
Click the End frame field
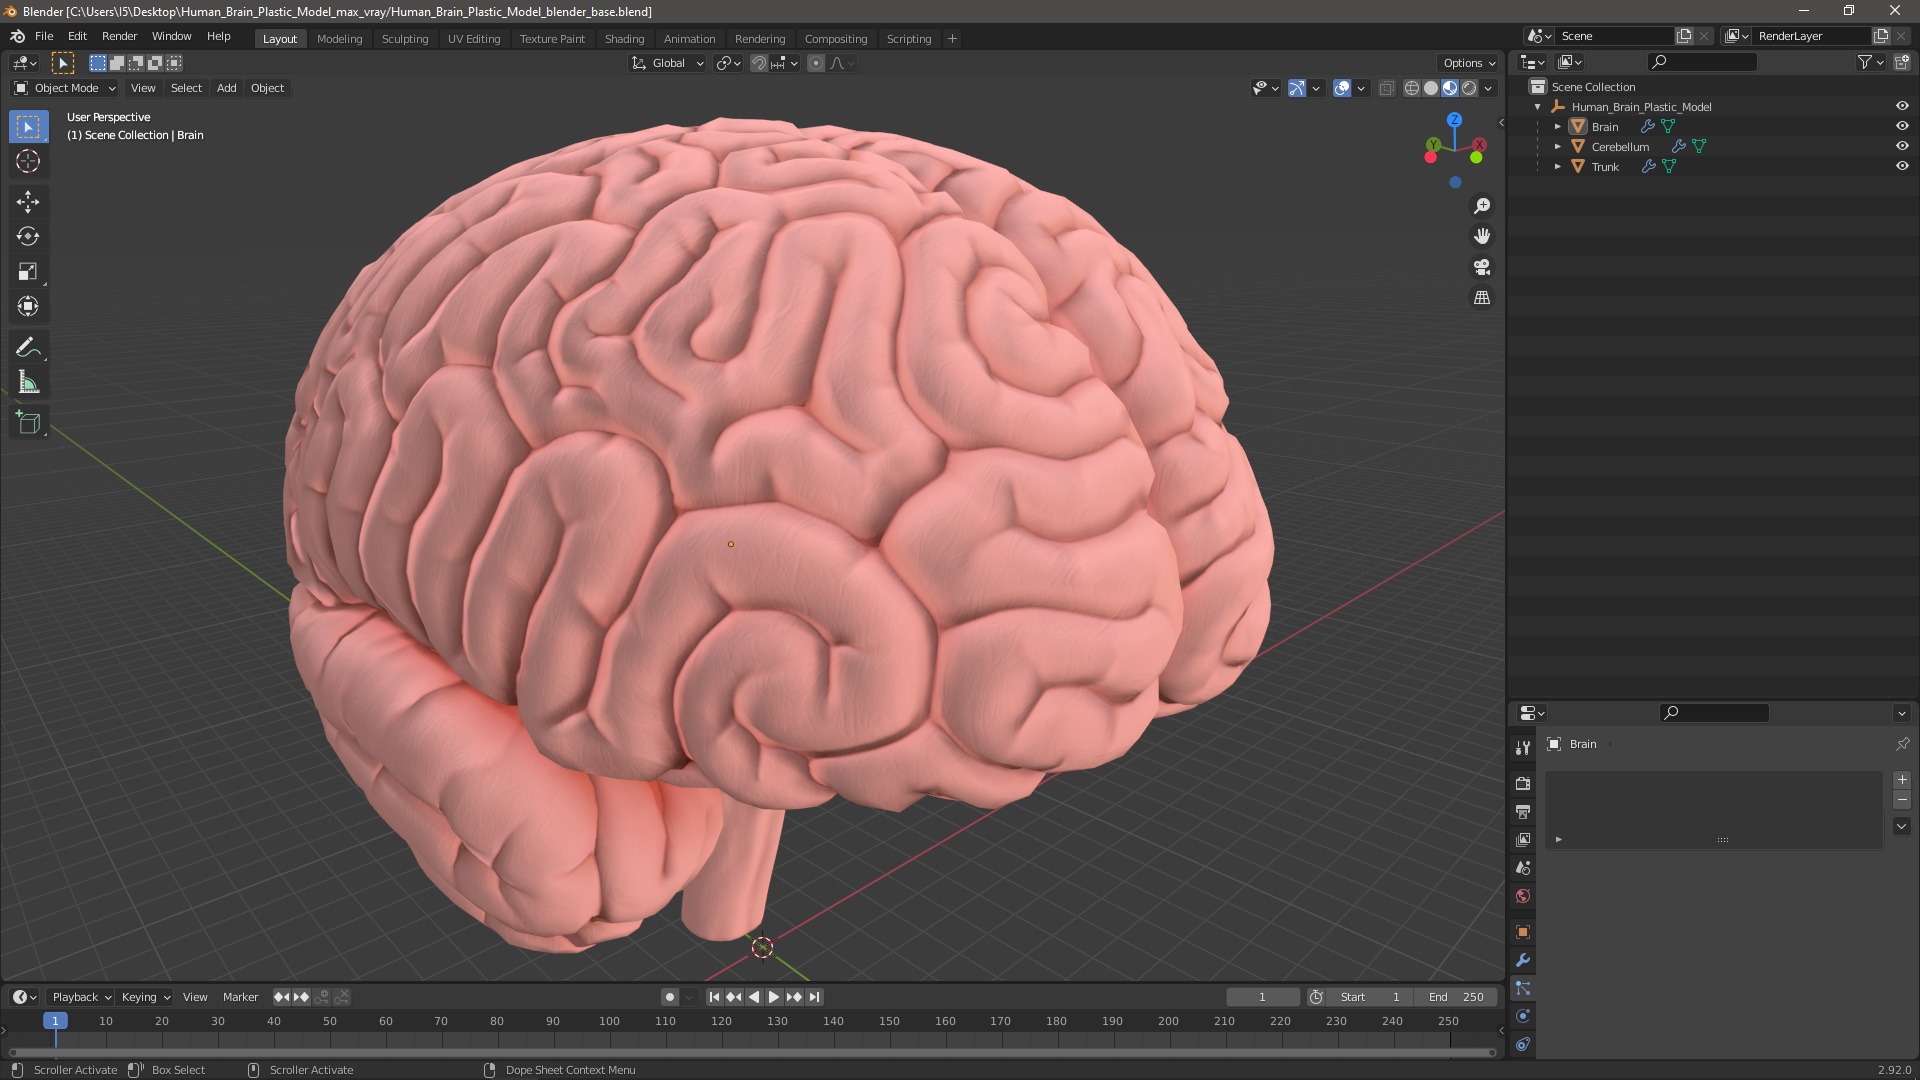(x=1457, y=997)
